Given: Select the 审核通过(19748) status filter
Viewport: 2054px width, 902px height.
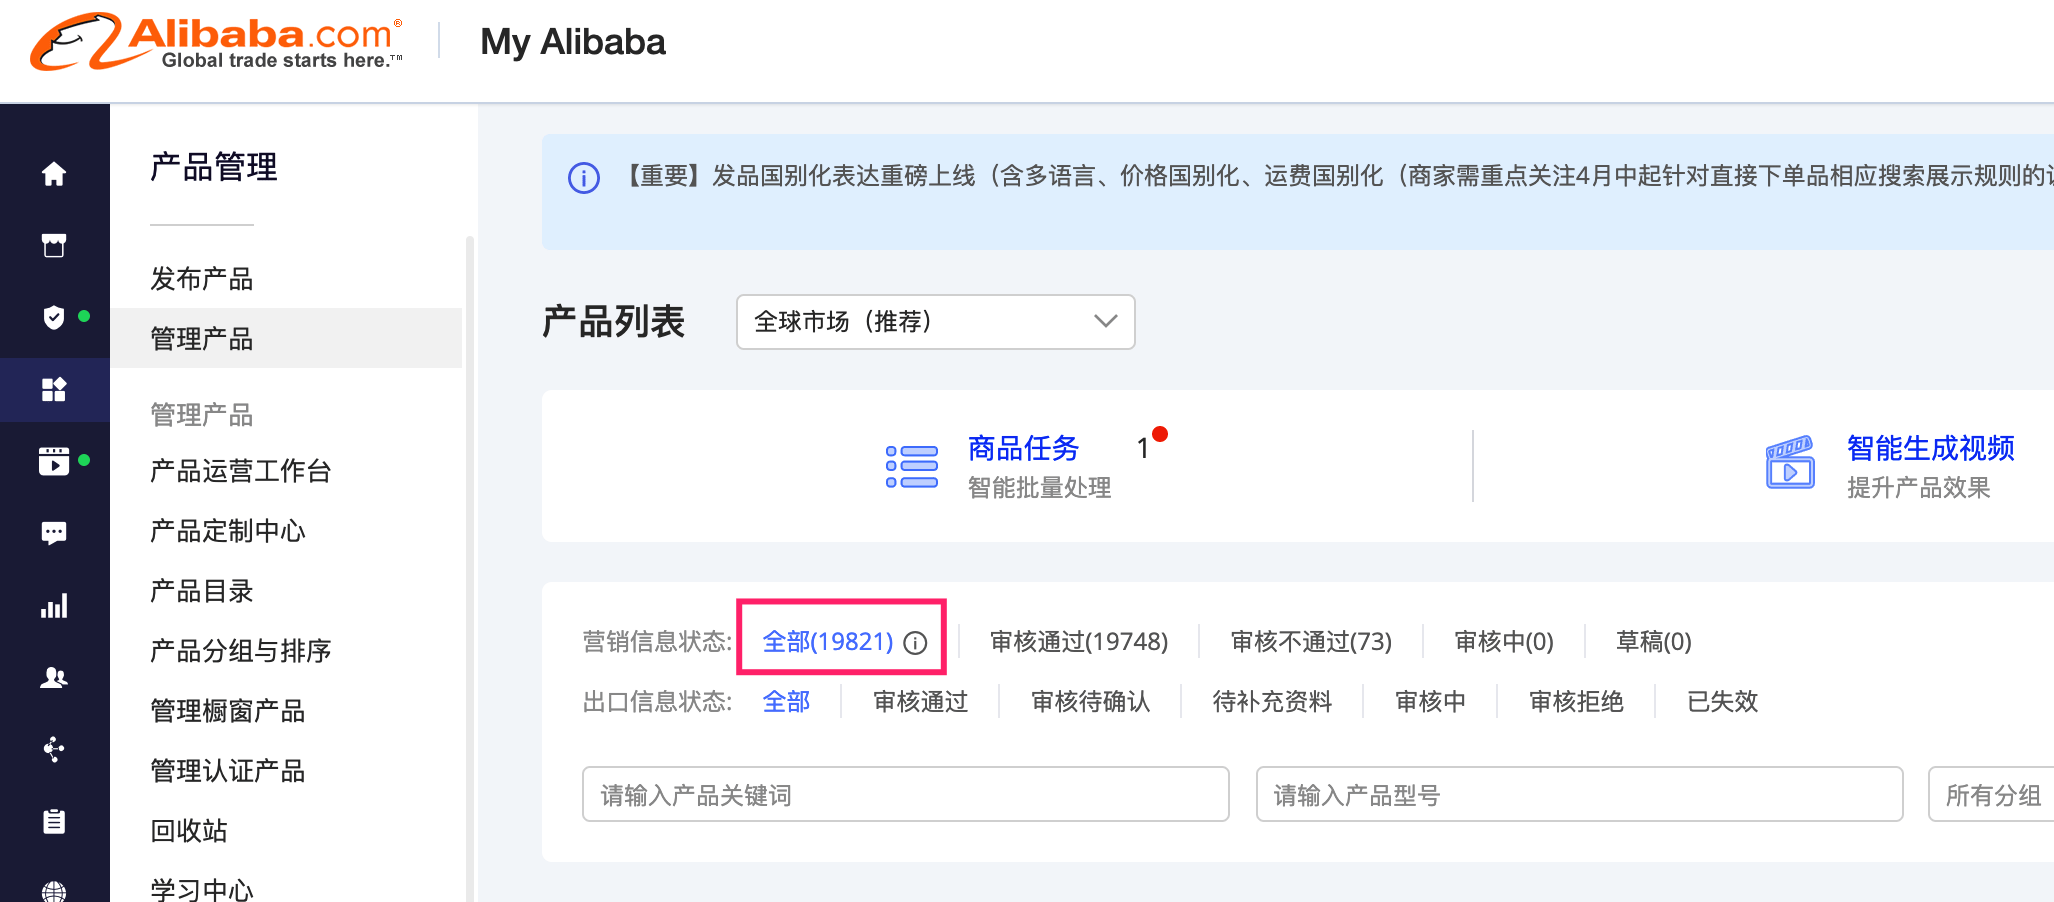Looking at the screenshot, I should point(1078,642).
